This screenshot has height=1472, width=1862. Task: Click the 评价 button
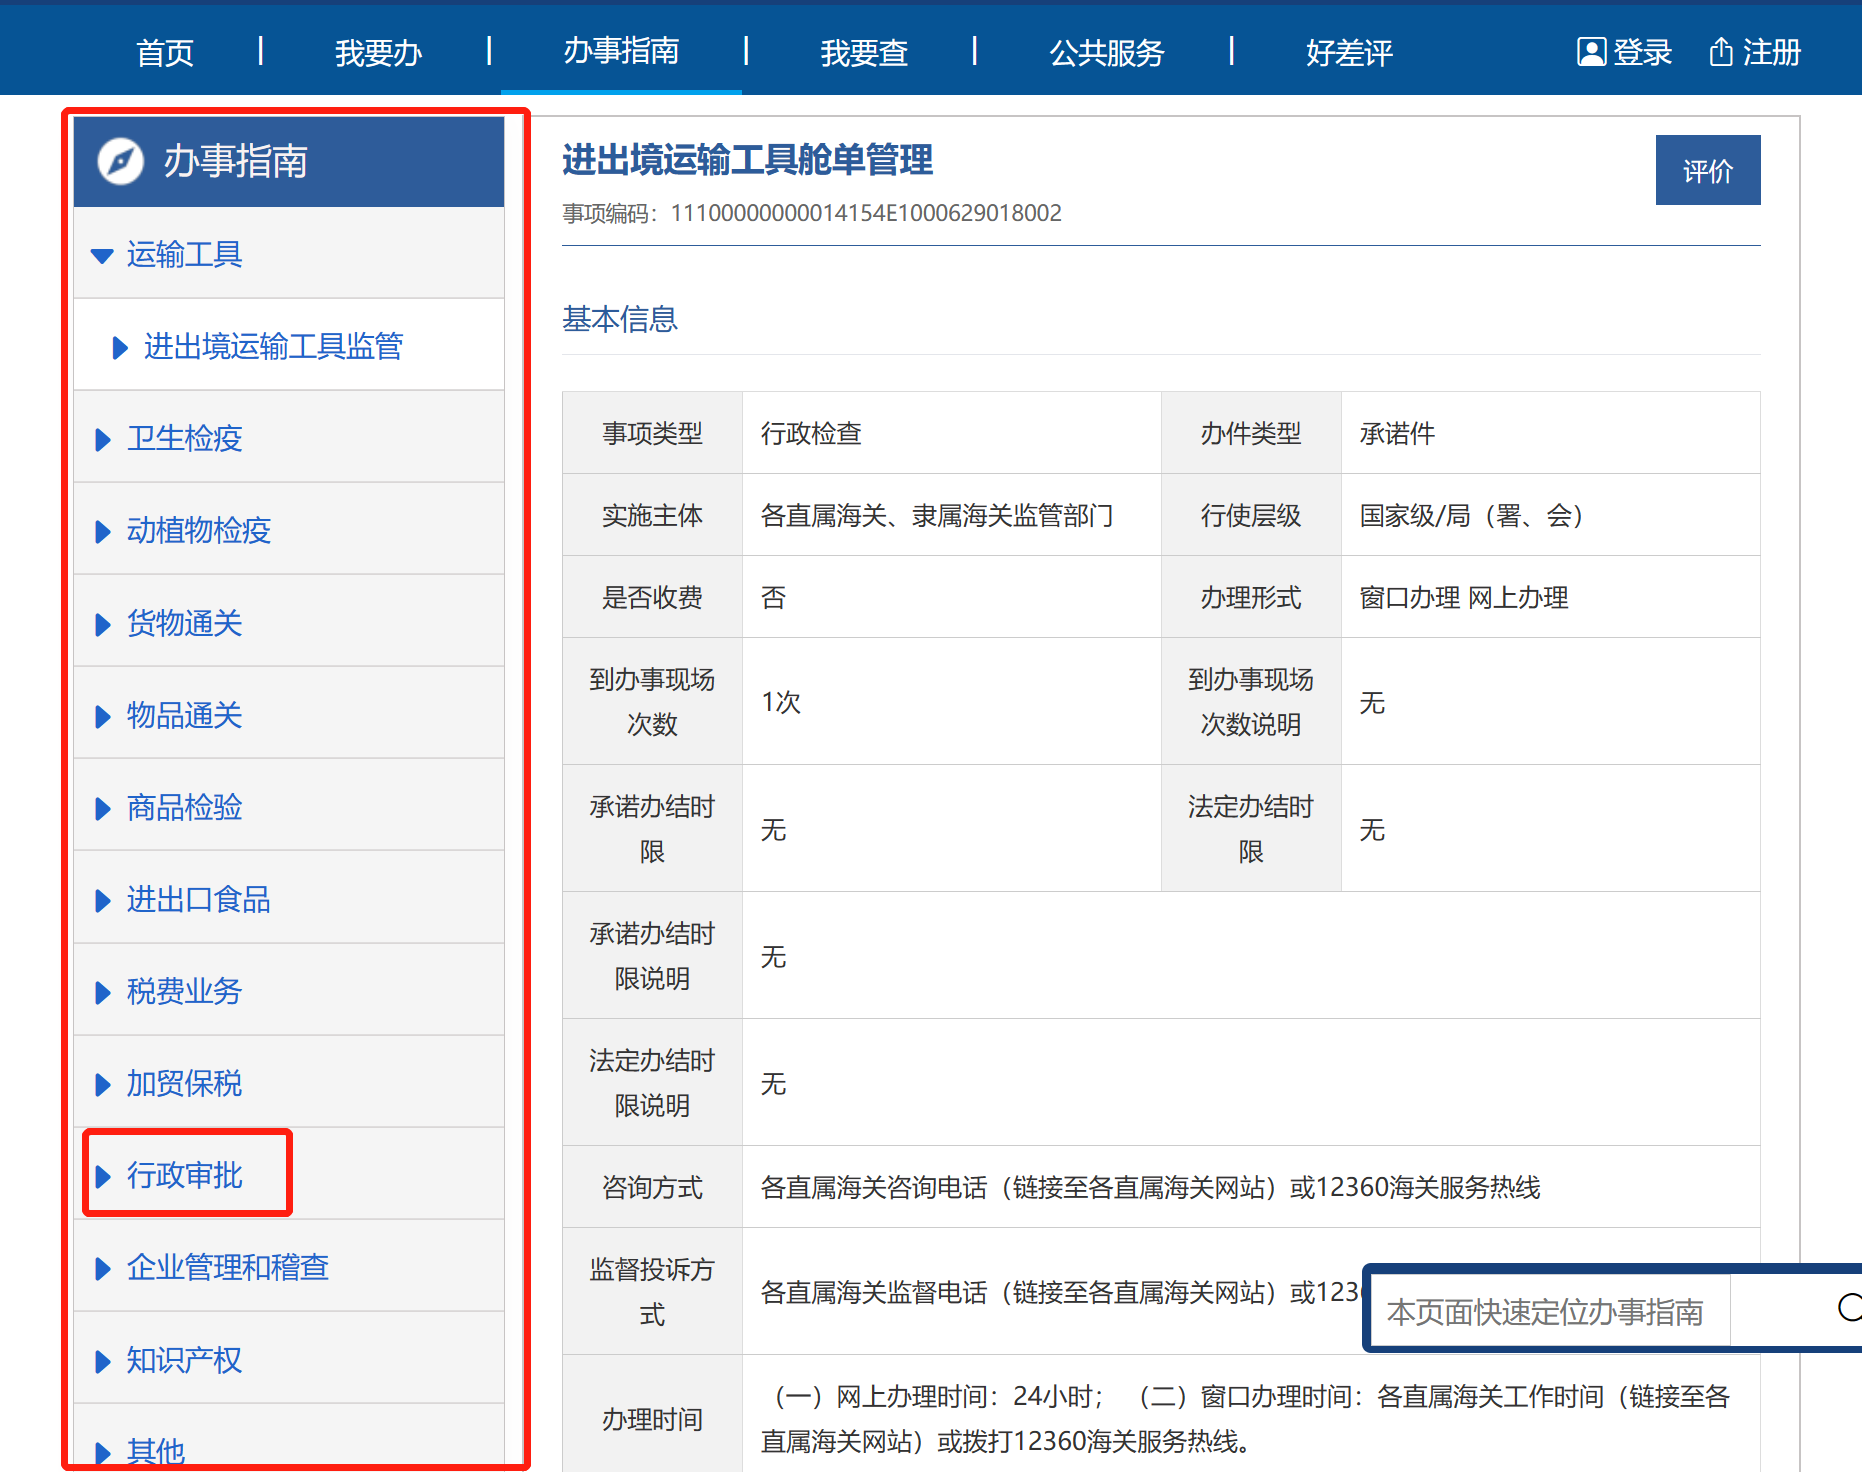1707,171
